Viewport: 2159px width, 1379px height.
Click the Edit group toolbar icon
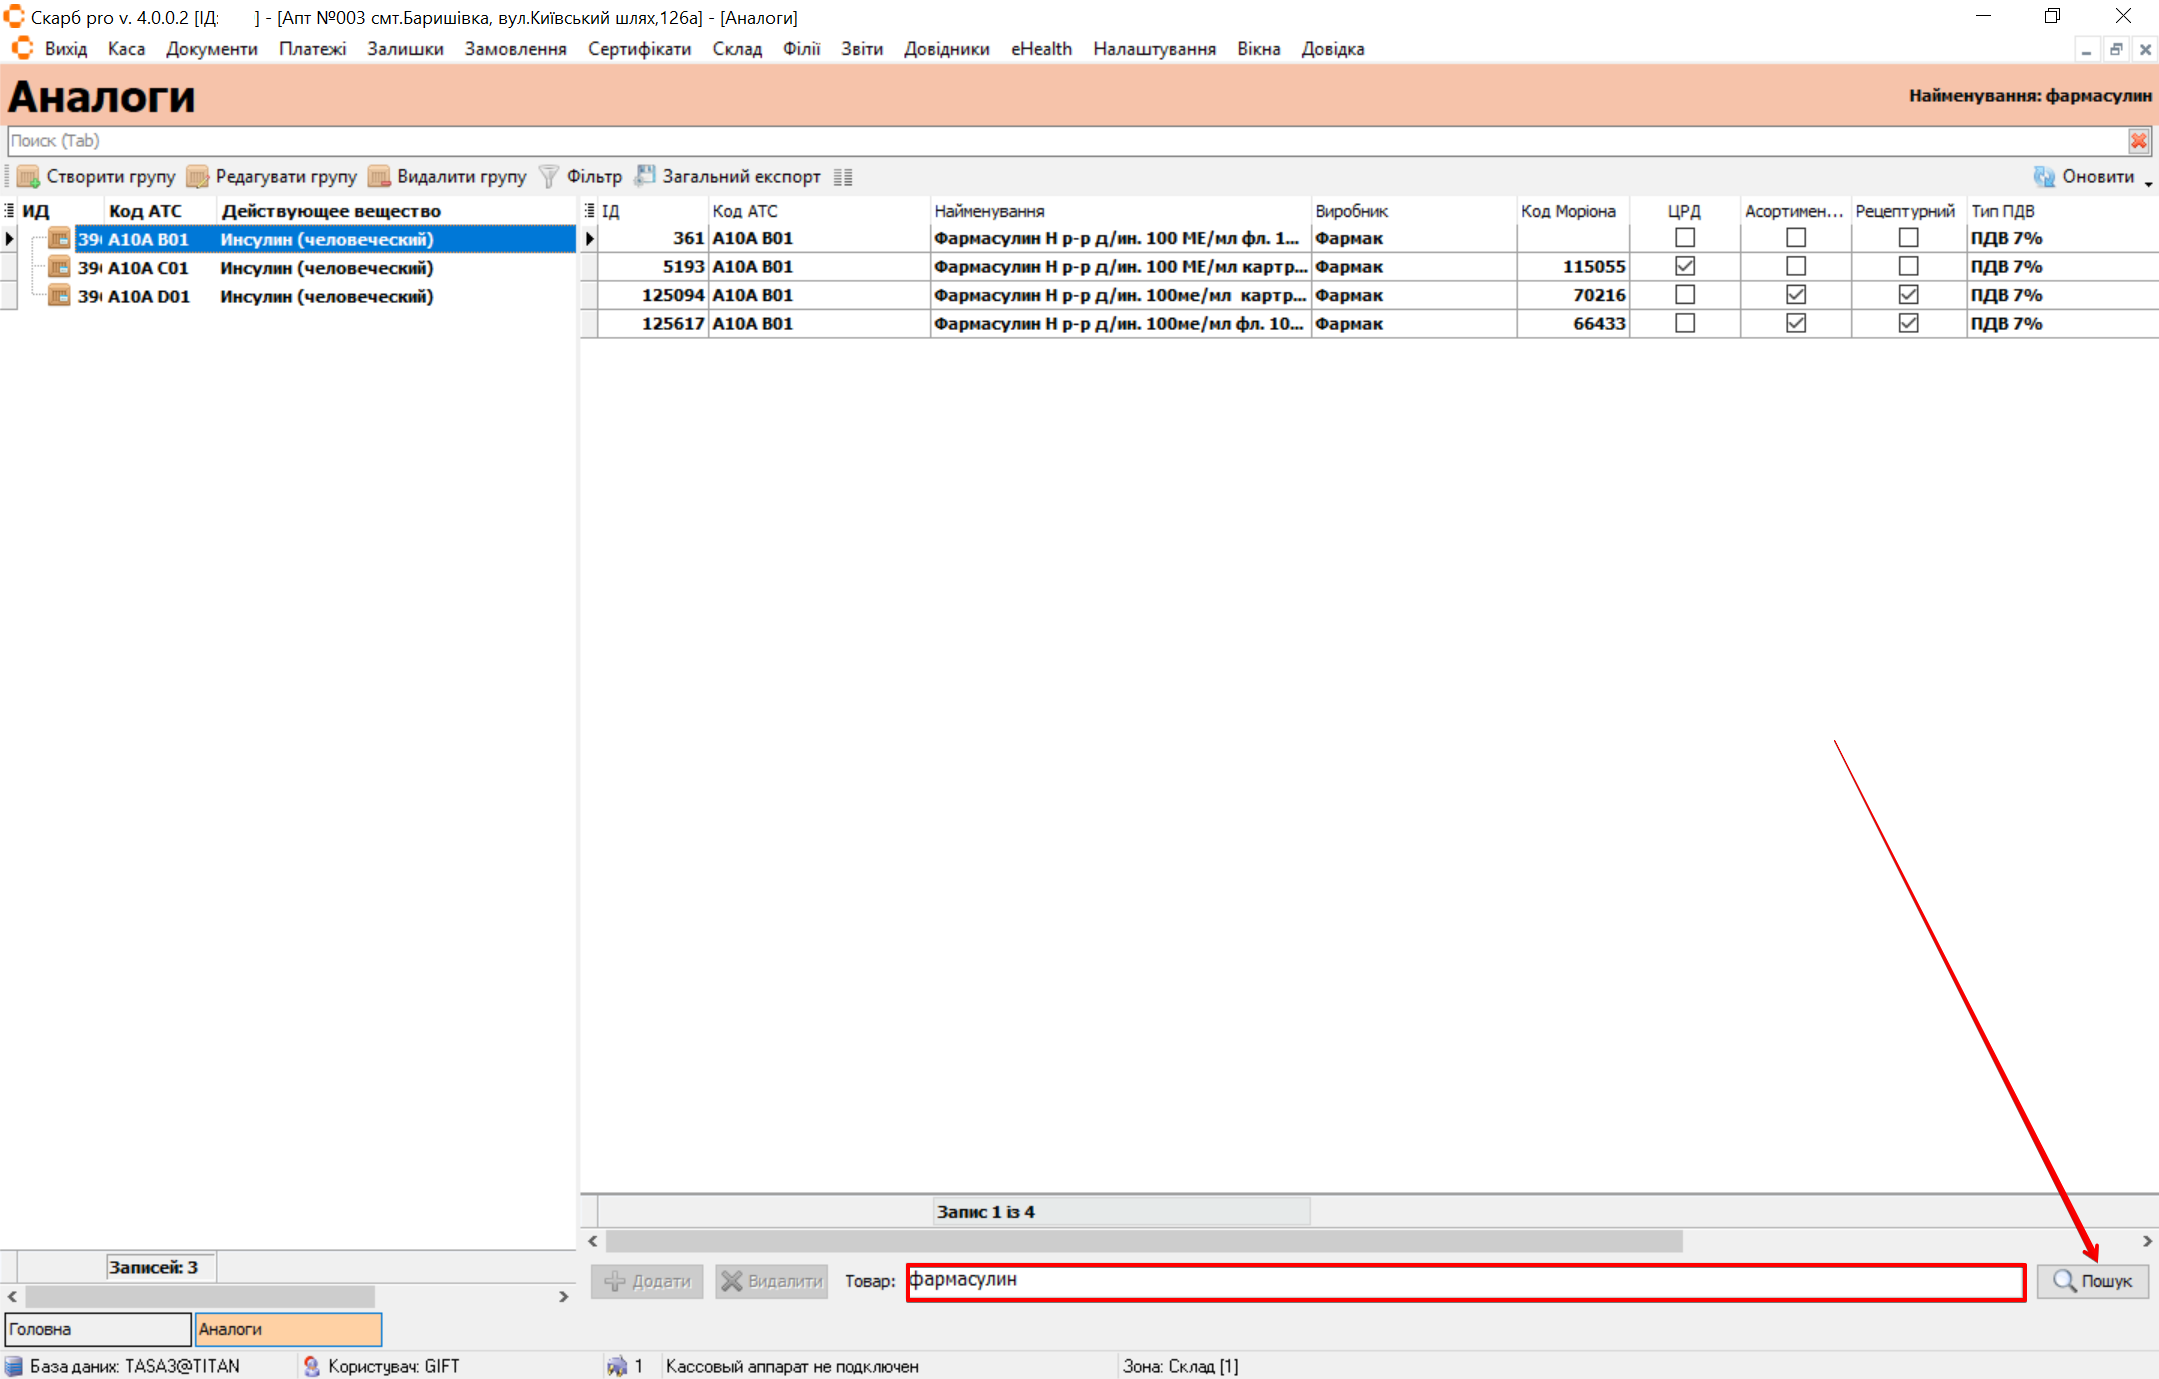[198, 177]
